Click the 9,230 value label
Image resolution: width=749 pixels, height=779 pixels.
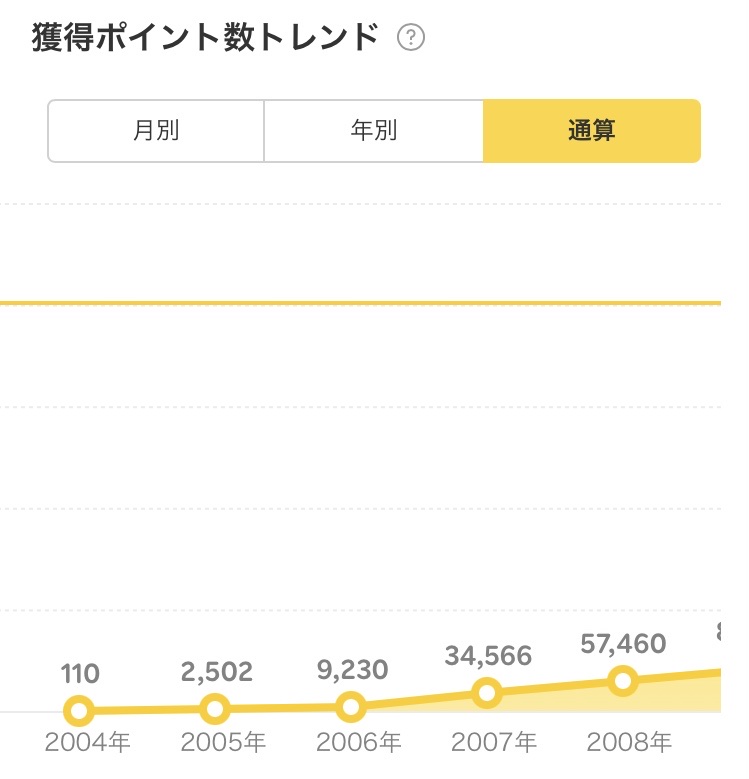point(353,670)
